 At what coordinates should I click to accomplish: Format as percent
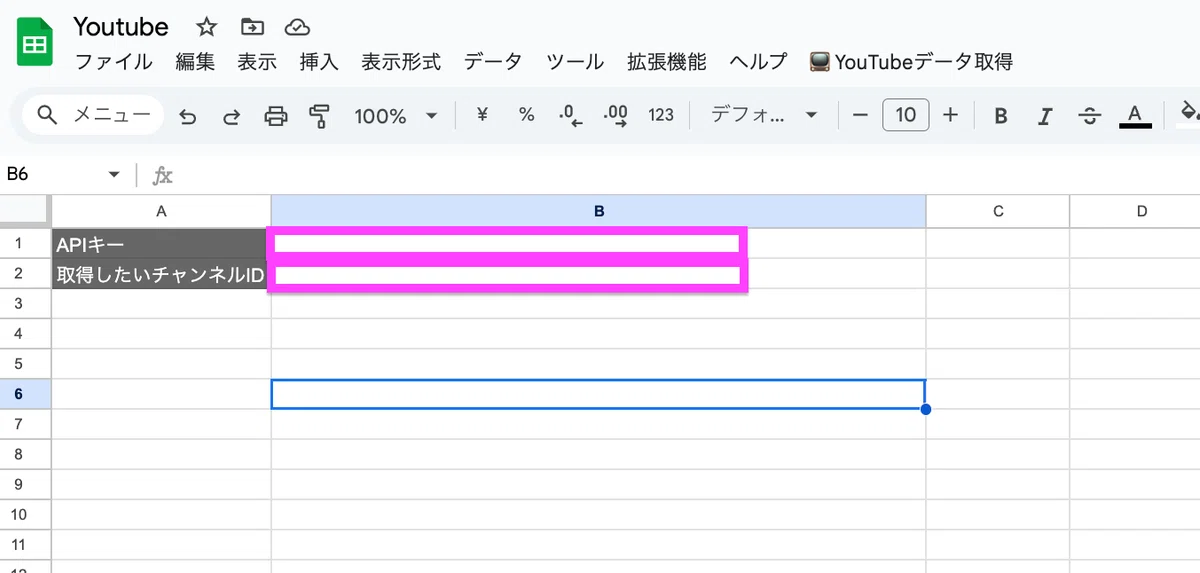(526, 115)
